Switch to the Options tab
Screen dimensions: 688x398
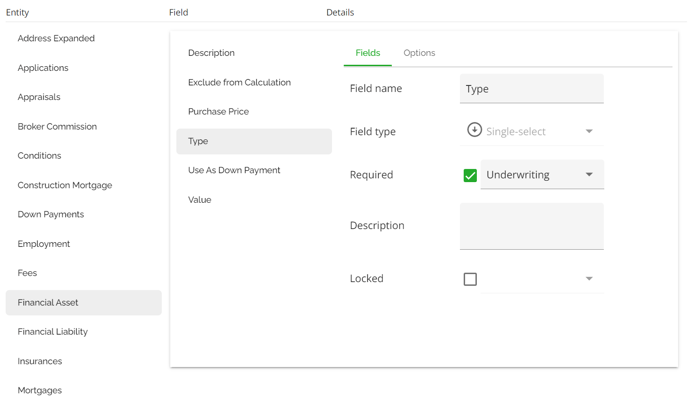(x=419, y=53)
